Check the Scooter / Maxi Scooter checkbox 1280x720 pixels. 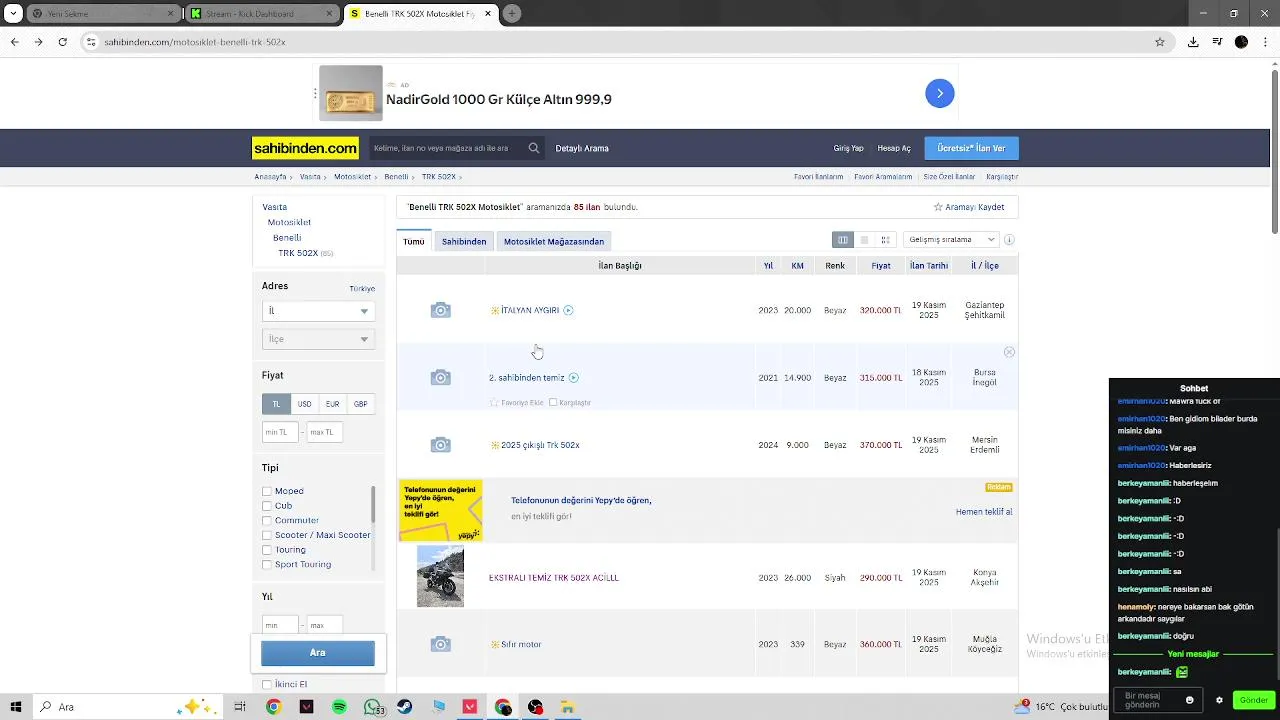click(x=267, y=535)
